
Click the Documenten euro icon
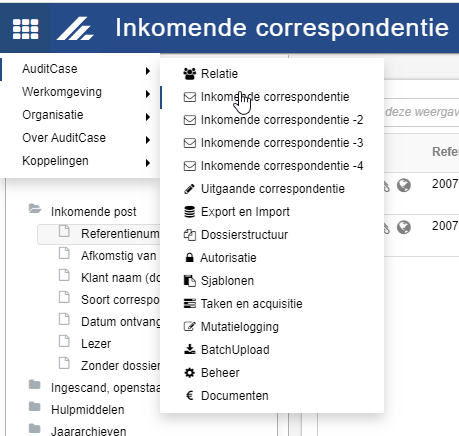[x=190, y=396]
